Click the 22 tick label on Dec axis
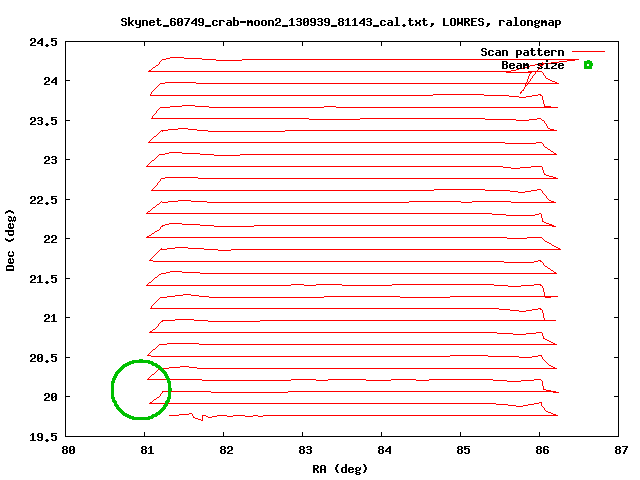The image size is (640, 480). point(51,239)
